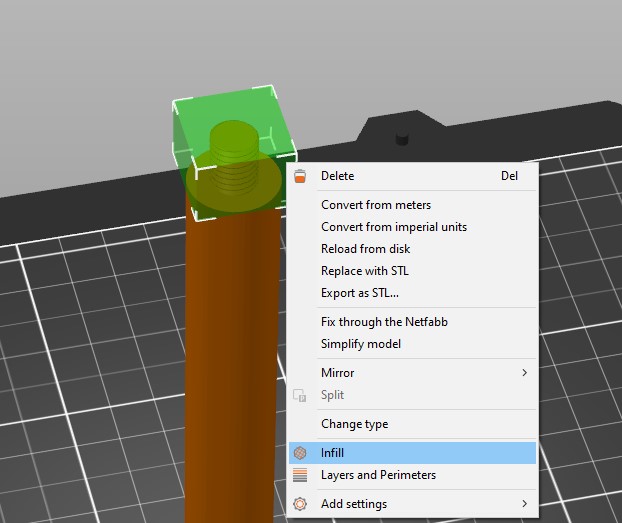Click the Del shortcut label
The image size is (622, 523).
[509, 176]
